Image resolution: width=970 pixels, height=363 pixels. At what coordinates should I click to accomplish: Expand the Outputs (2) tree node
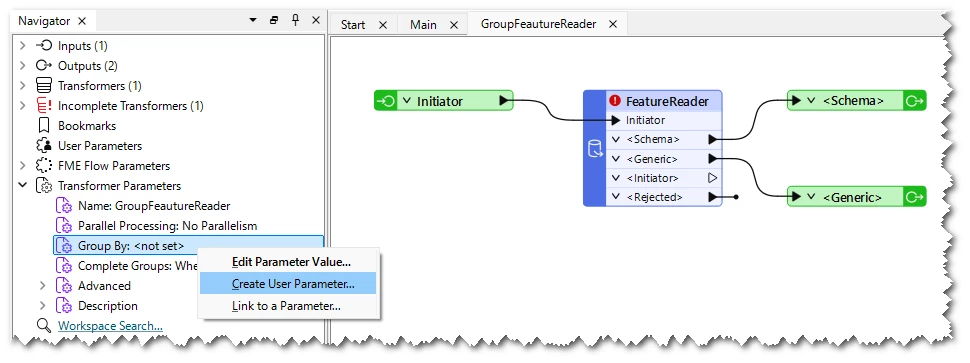pyautogui.click(x=23, y=66)
